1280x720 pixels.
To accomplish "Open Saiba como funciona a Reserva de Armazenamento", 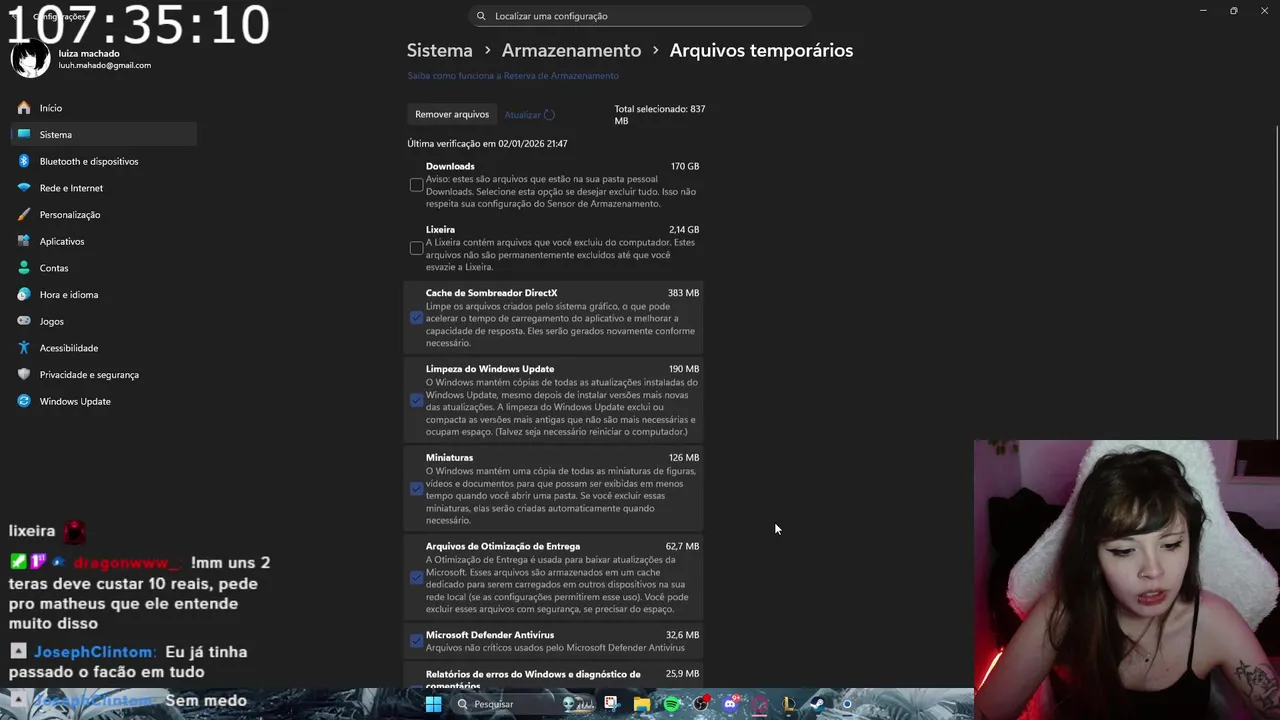I will (513, 76).
